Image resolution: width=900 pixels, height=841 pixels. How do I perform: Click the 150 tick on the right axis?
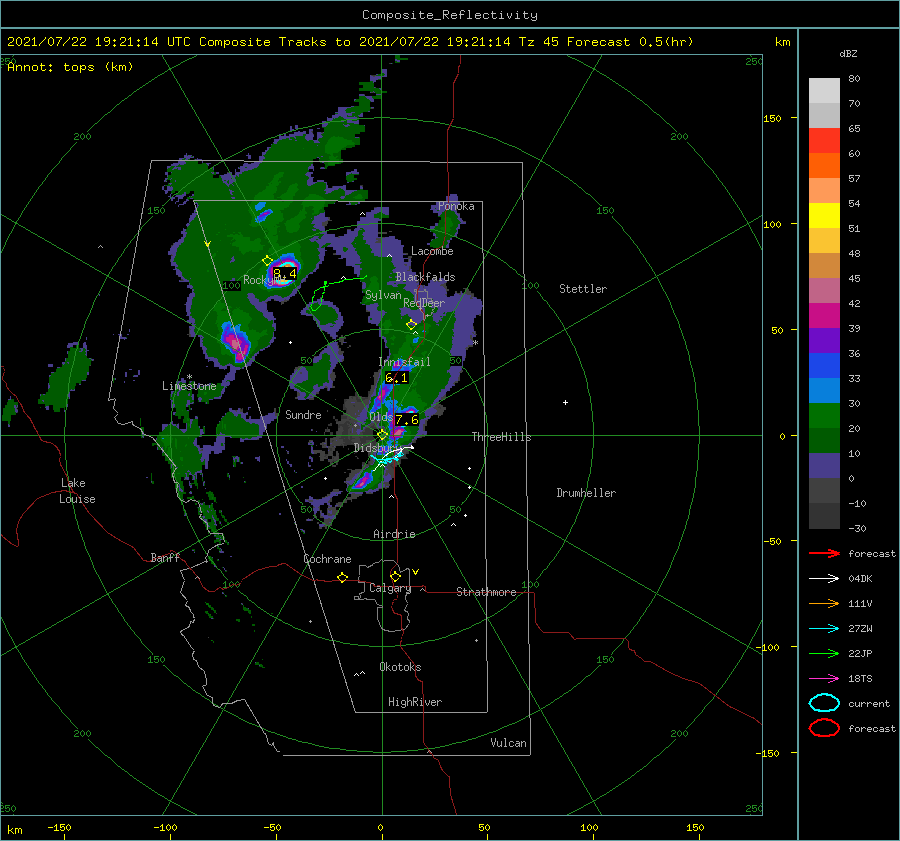pyautogui.click(x=772, y=118)
